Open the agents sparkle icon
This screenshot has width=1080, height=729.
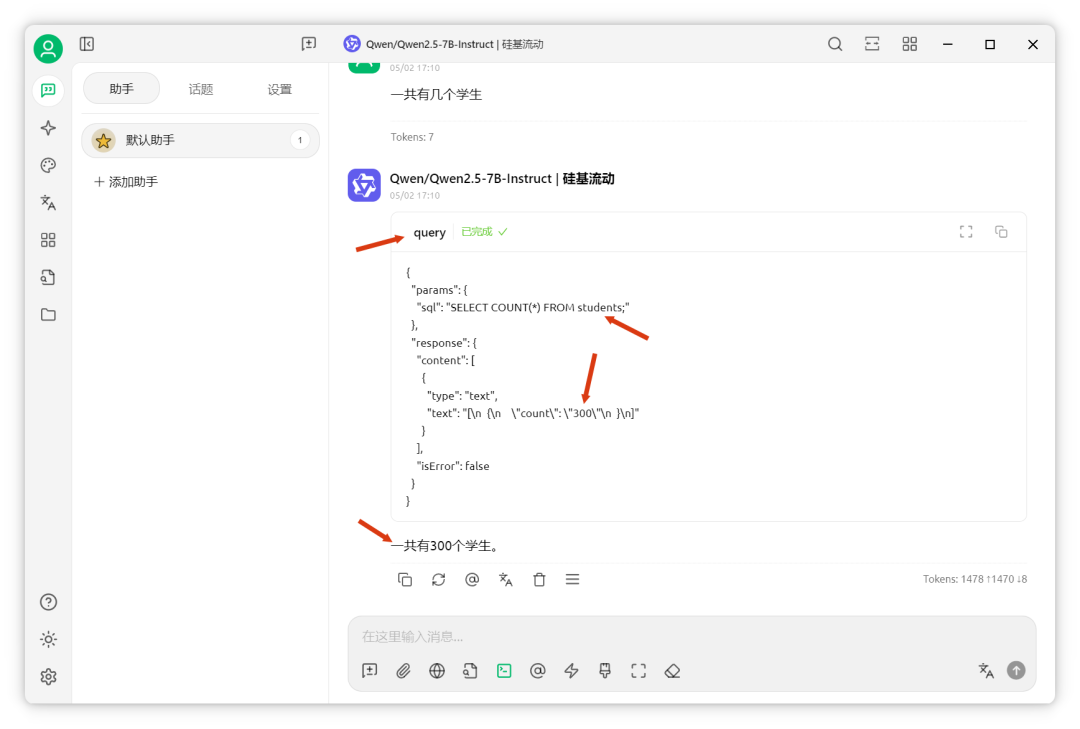click(x=48, y=128)
